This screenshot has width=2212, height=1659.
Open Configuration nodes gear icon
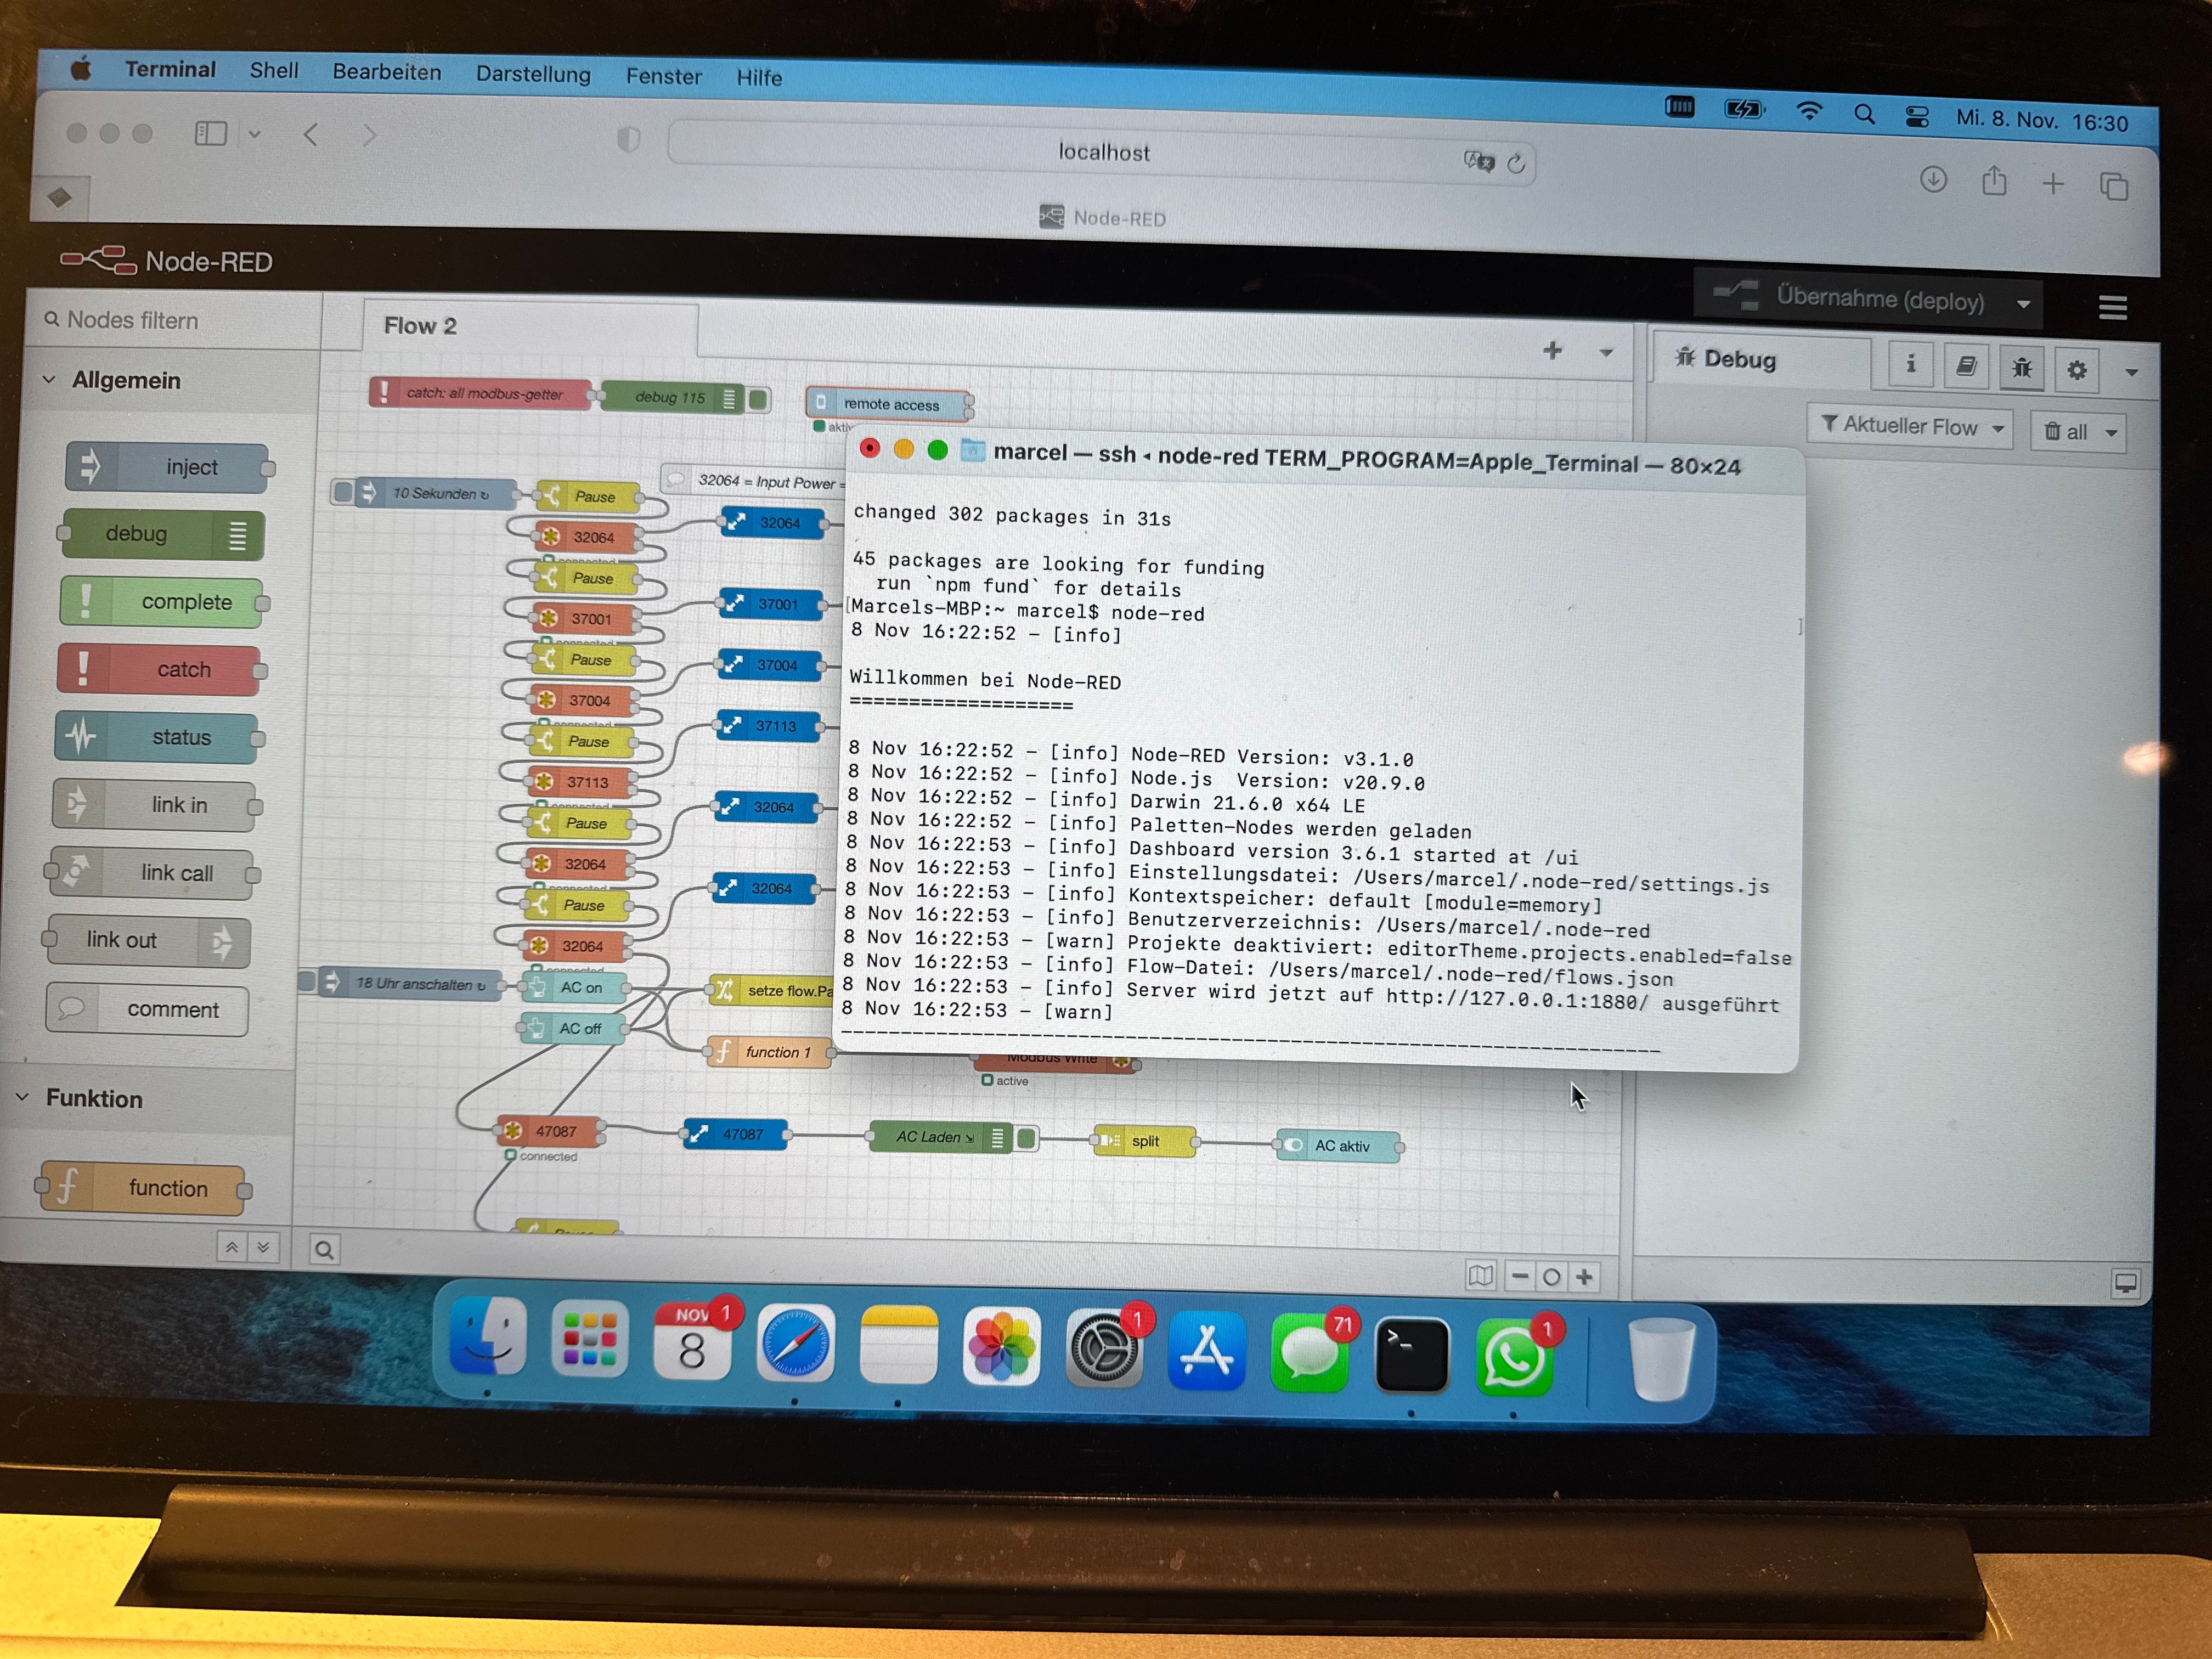pos(2077,370)
